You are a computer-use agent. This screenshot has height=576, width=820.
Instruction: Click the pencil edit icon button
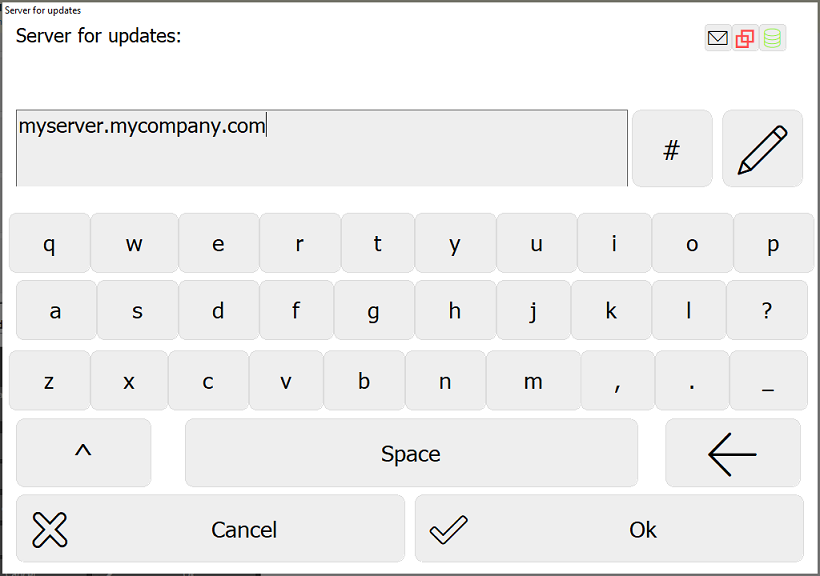(762, 148)
